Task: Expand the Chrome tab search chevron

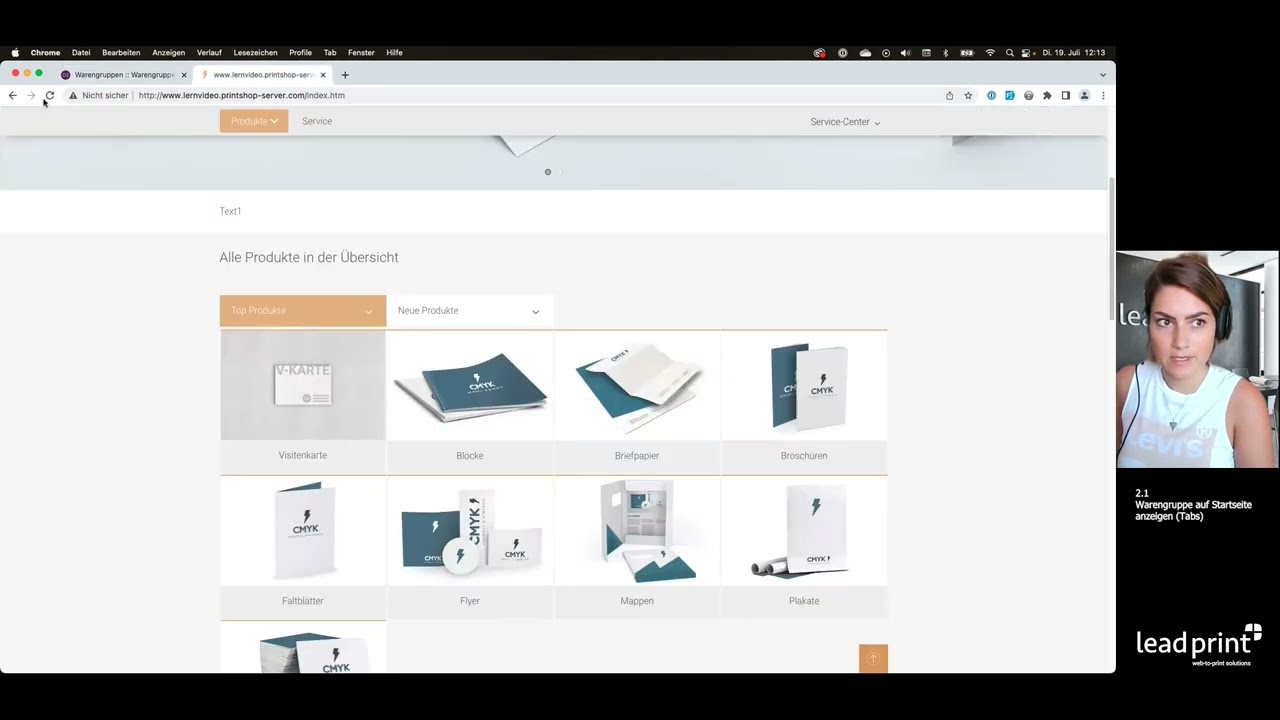Action: pyautogui.click(x=1103, y=75)
